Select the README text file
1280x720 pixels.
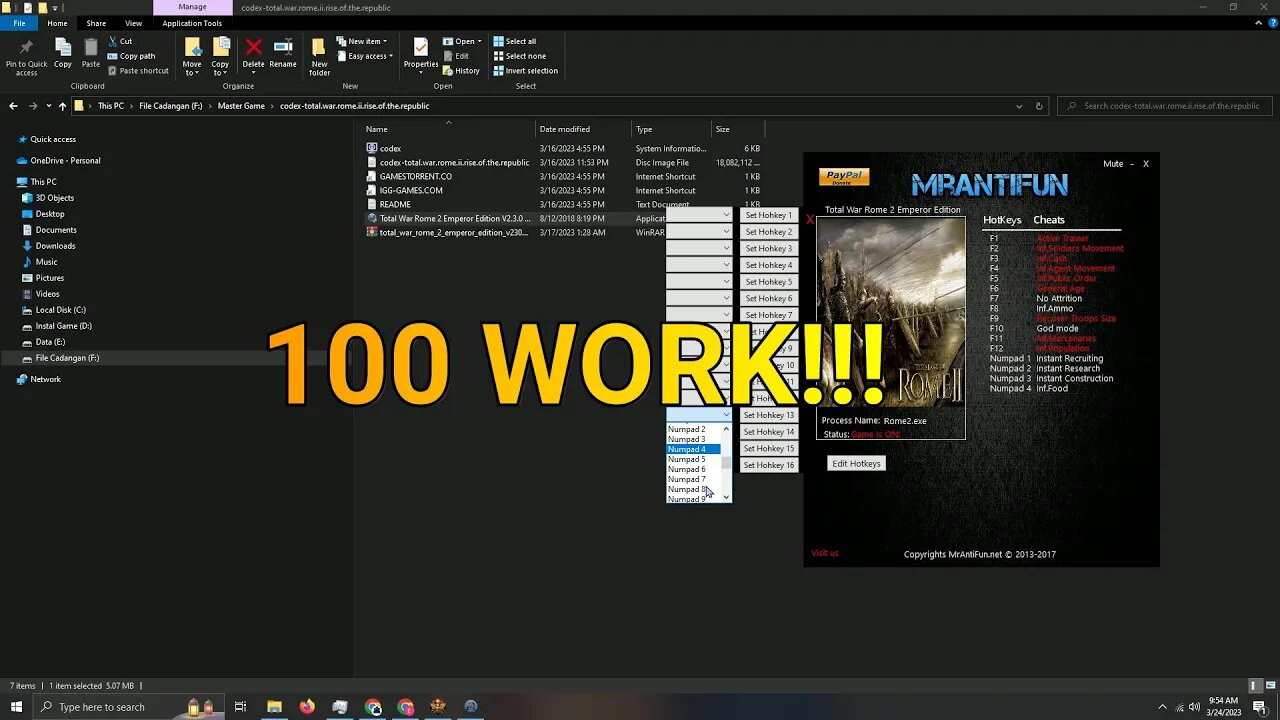tap(395, 205)
